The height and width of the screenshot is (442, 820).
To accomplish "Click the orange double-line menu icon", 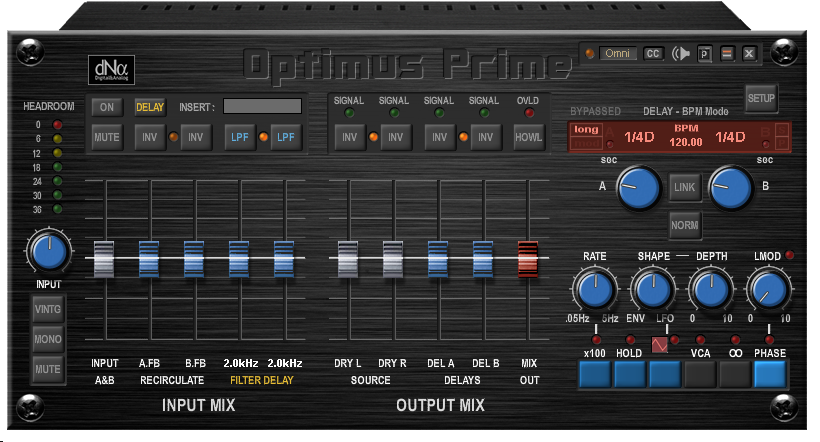I will click(x=727, y=53).
